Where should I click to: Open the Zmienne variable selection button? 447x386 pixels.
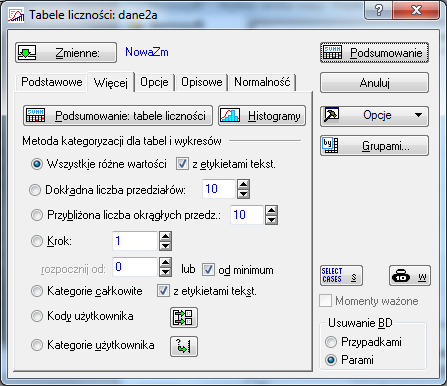(66, 53)
